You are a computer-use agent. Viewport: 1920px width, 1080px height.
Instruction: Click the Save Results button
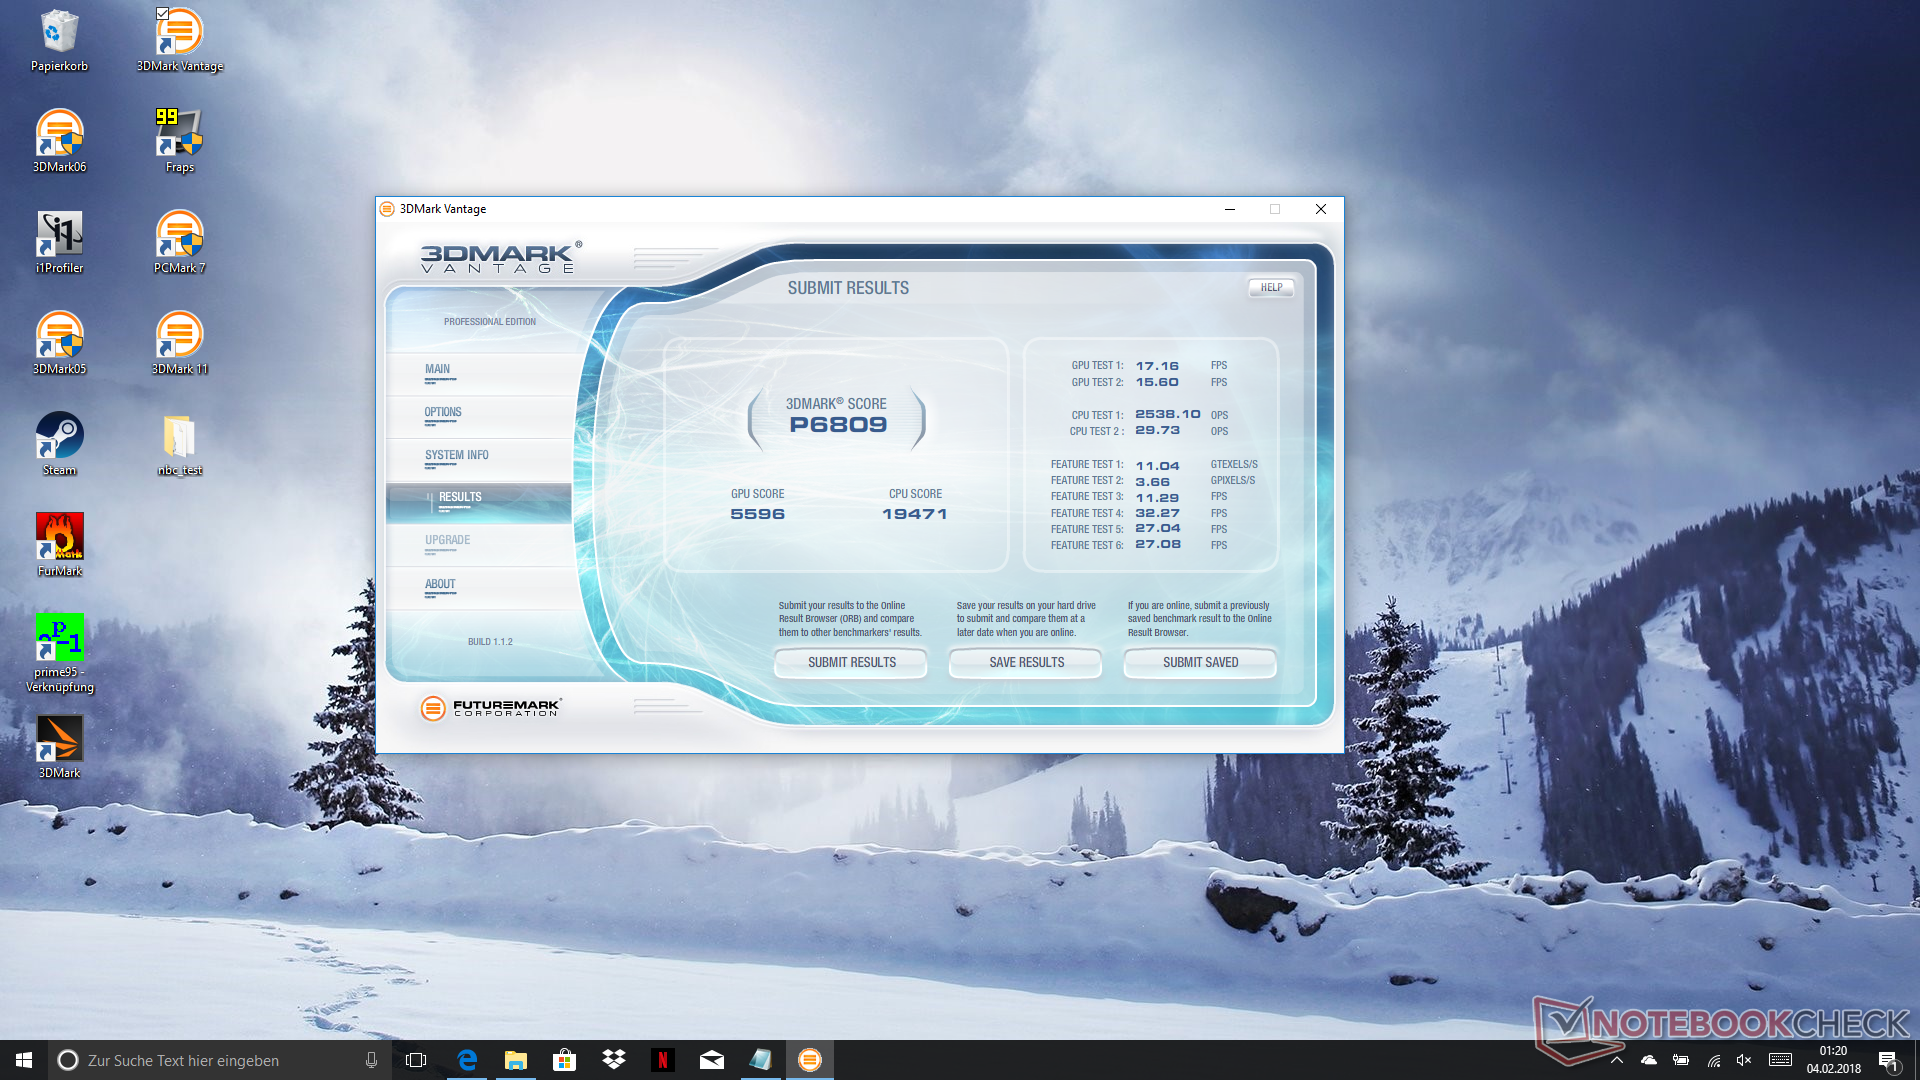pos(1026,662)
